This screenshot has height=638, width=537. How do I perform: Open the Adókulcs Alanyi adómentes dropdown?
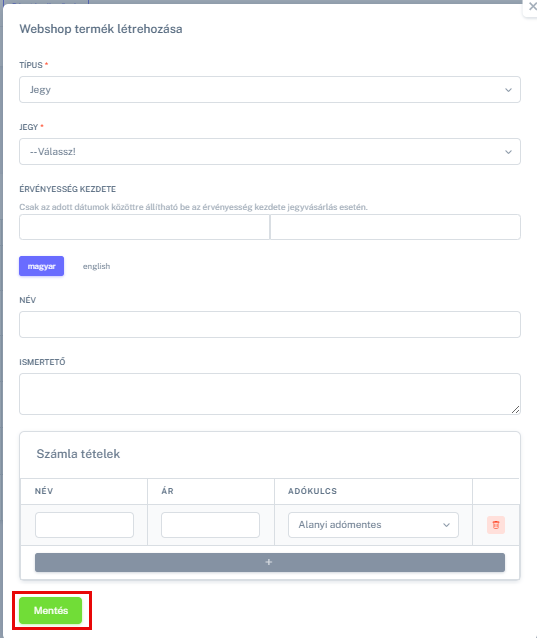click(x=373, y=525)
